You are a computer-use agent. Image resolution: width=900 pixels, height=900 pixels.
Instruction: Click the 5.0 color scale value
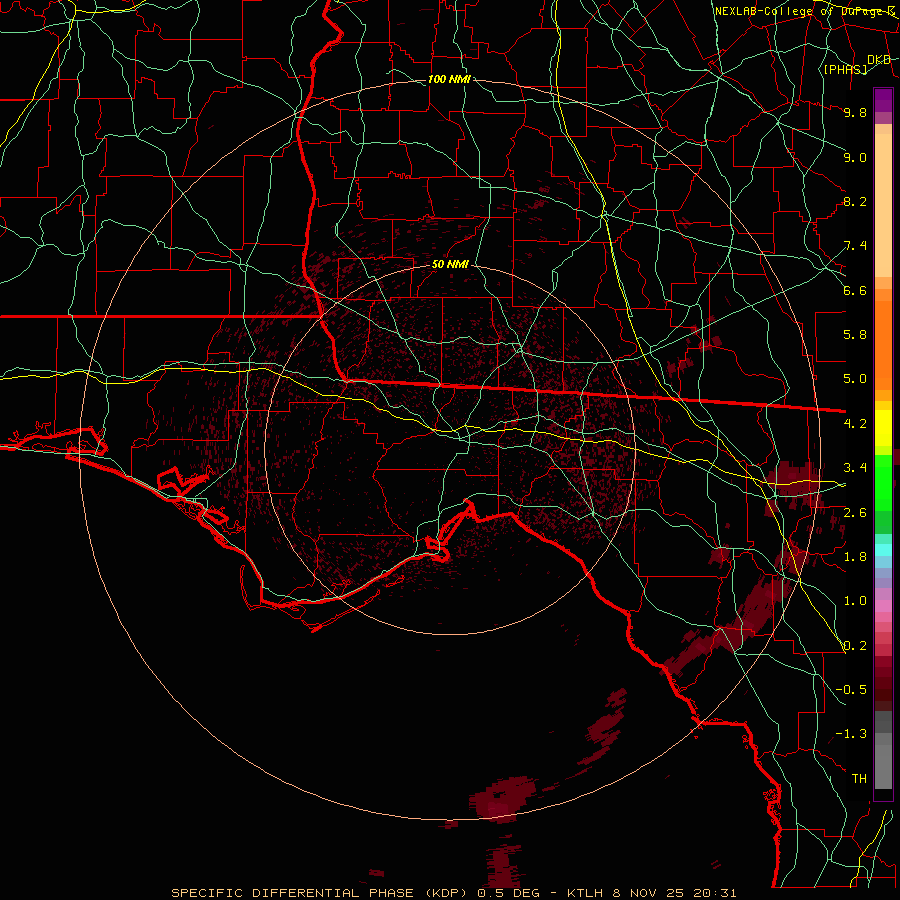click(855, 379)
